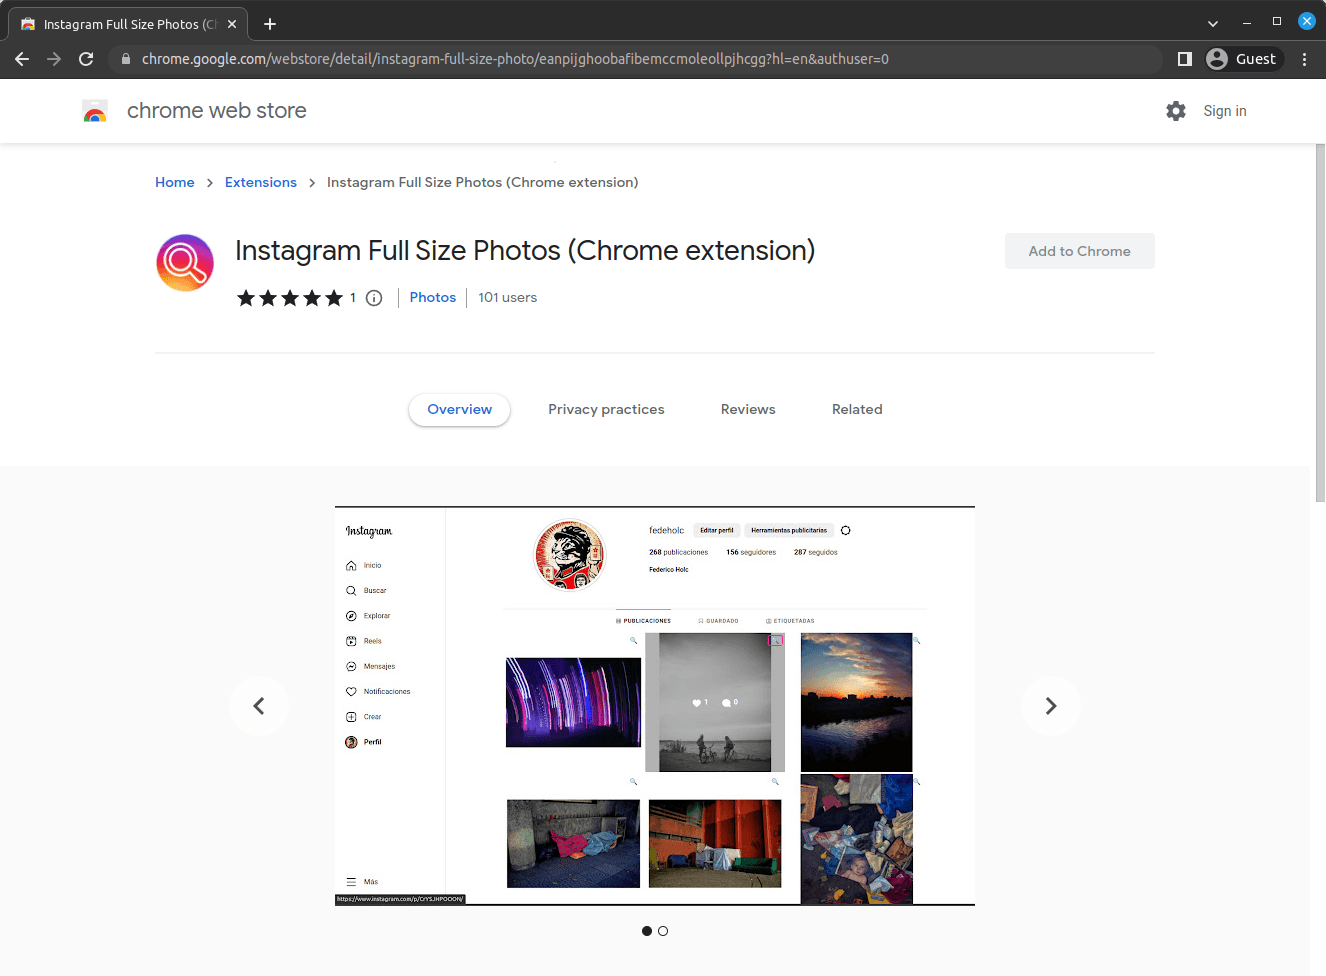Show next screenshot in carousel
1326x976 pixels.
tap(1051, 706)
